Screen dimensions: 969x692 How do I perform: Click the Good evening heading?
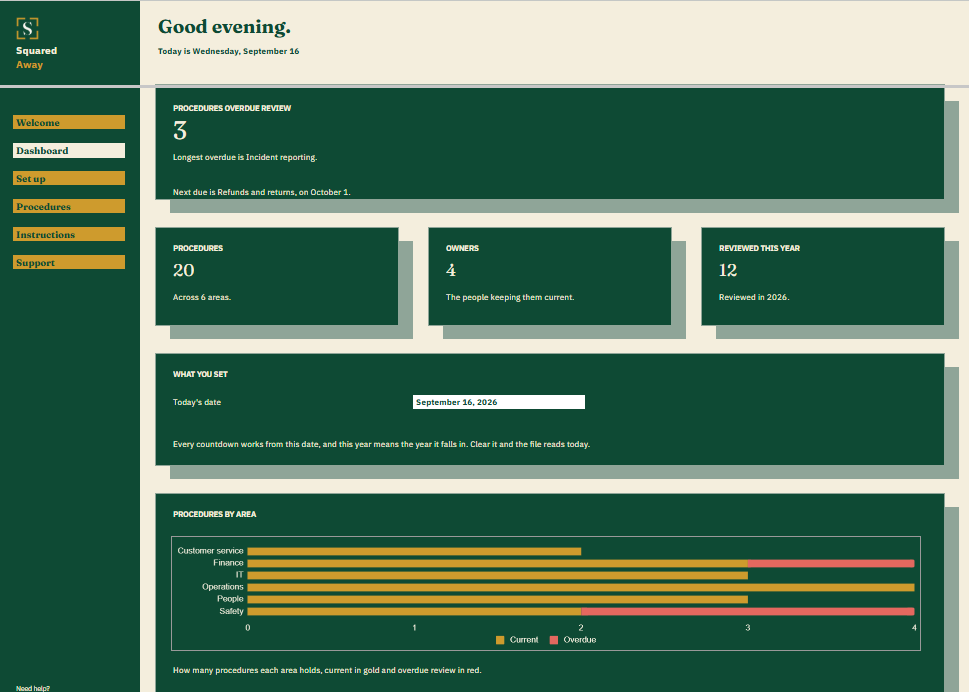pos(224,27)
